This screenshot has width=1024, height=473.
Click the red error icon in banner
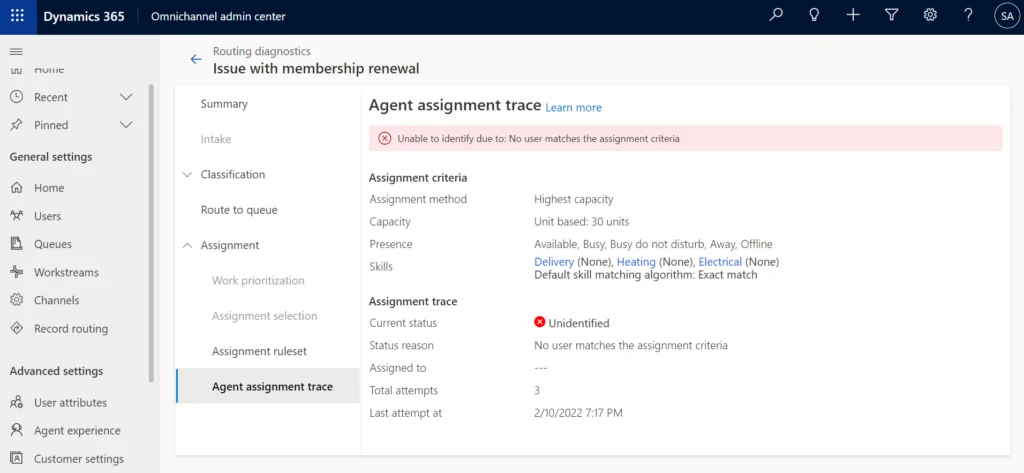(x=385, y=139)
